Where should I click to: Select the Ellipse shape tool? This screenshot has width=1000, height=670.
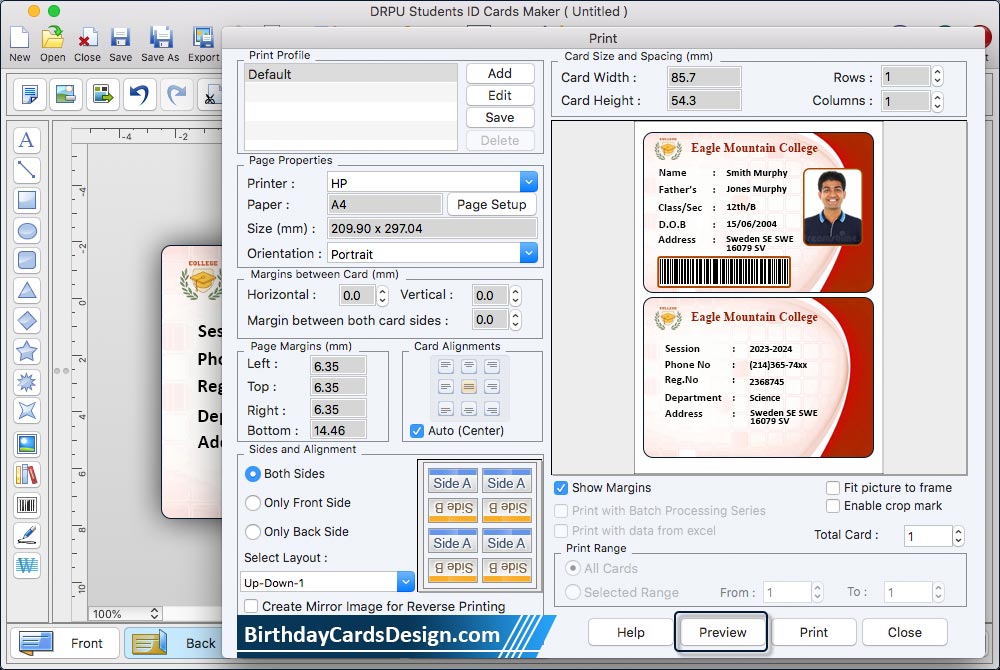pyautogui.click(x=27, y=230)
